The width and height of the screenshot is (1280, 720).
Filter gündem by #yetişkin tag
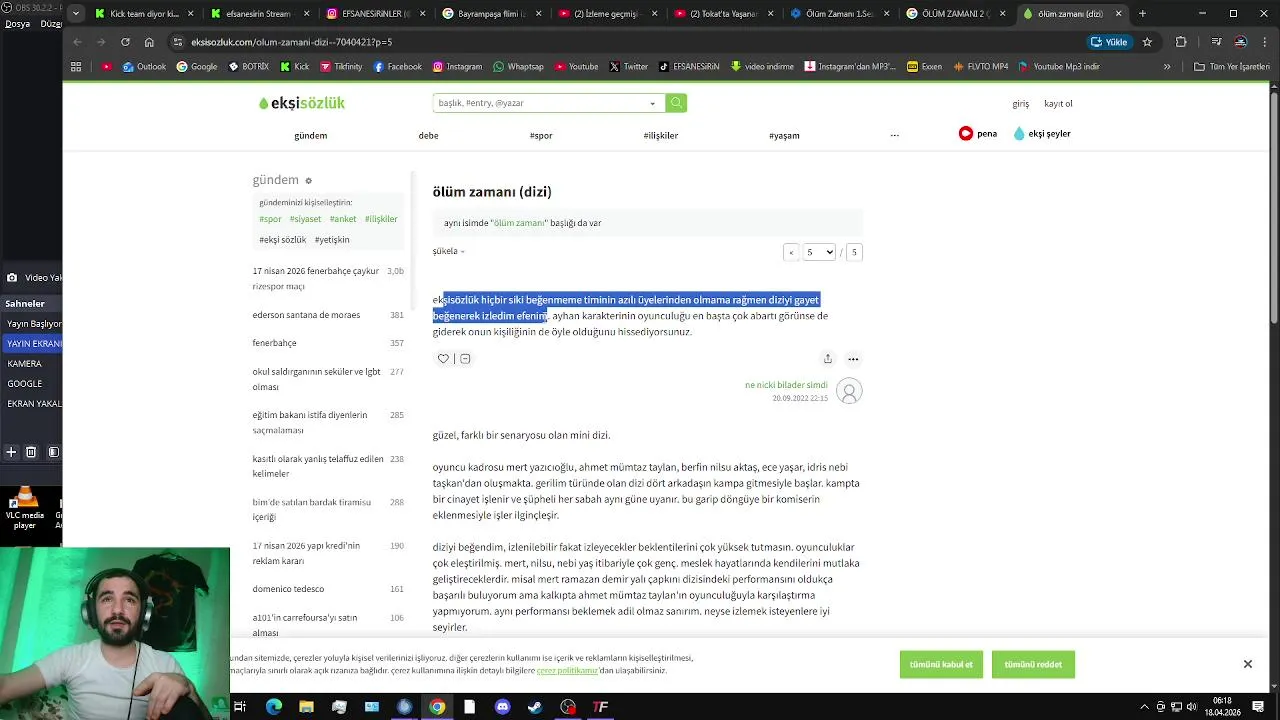pyautogui.click(x=332, y=240)
